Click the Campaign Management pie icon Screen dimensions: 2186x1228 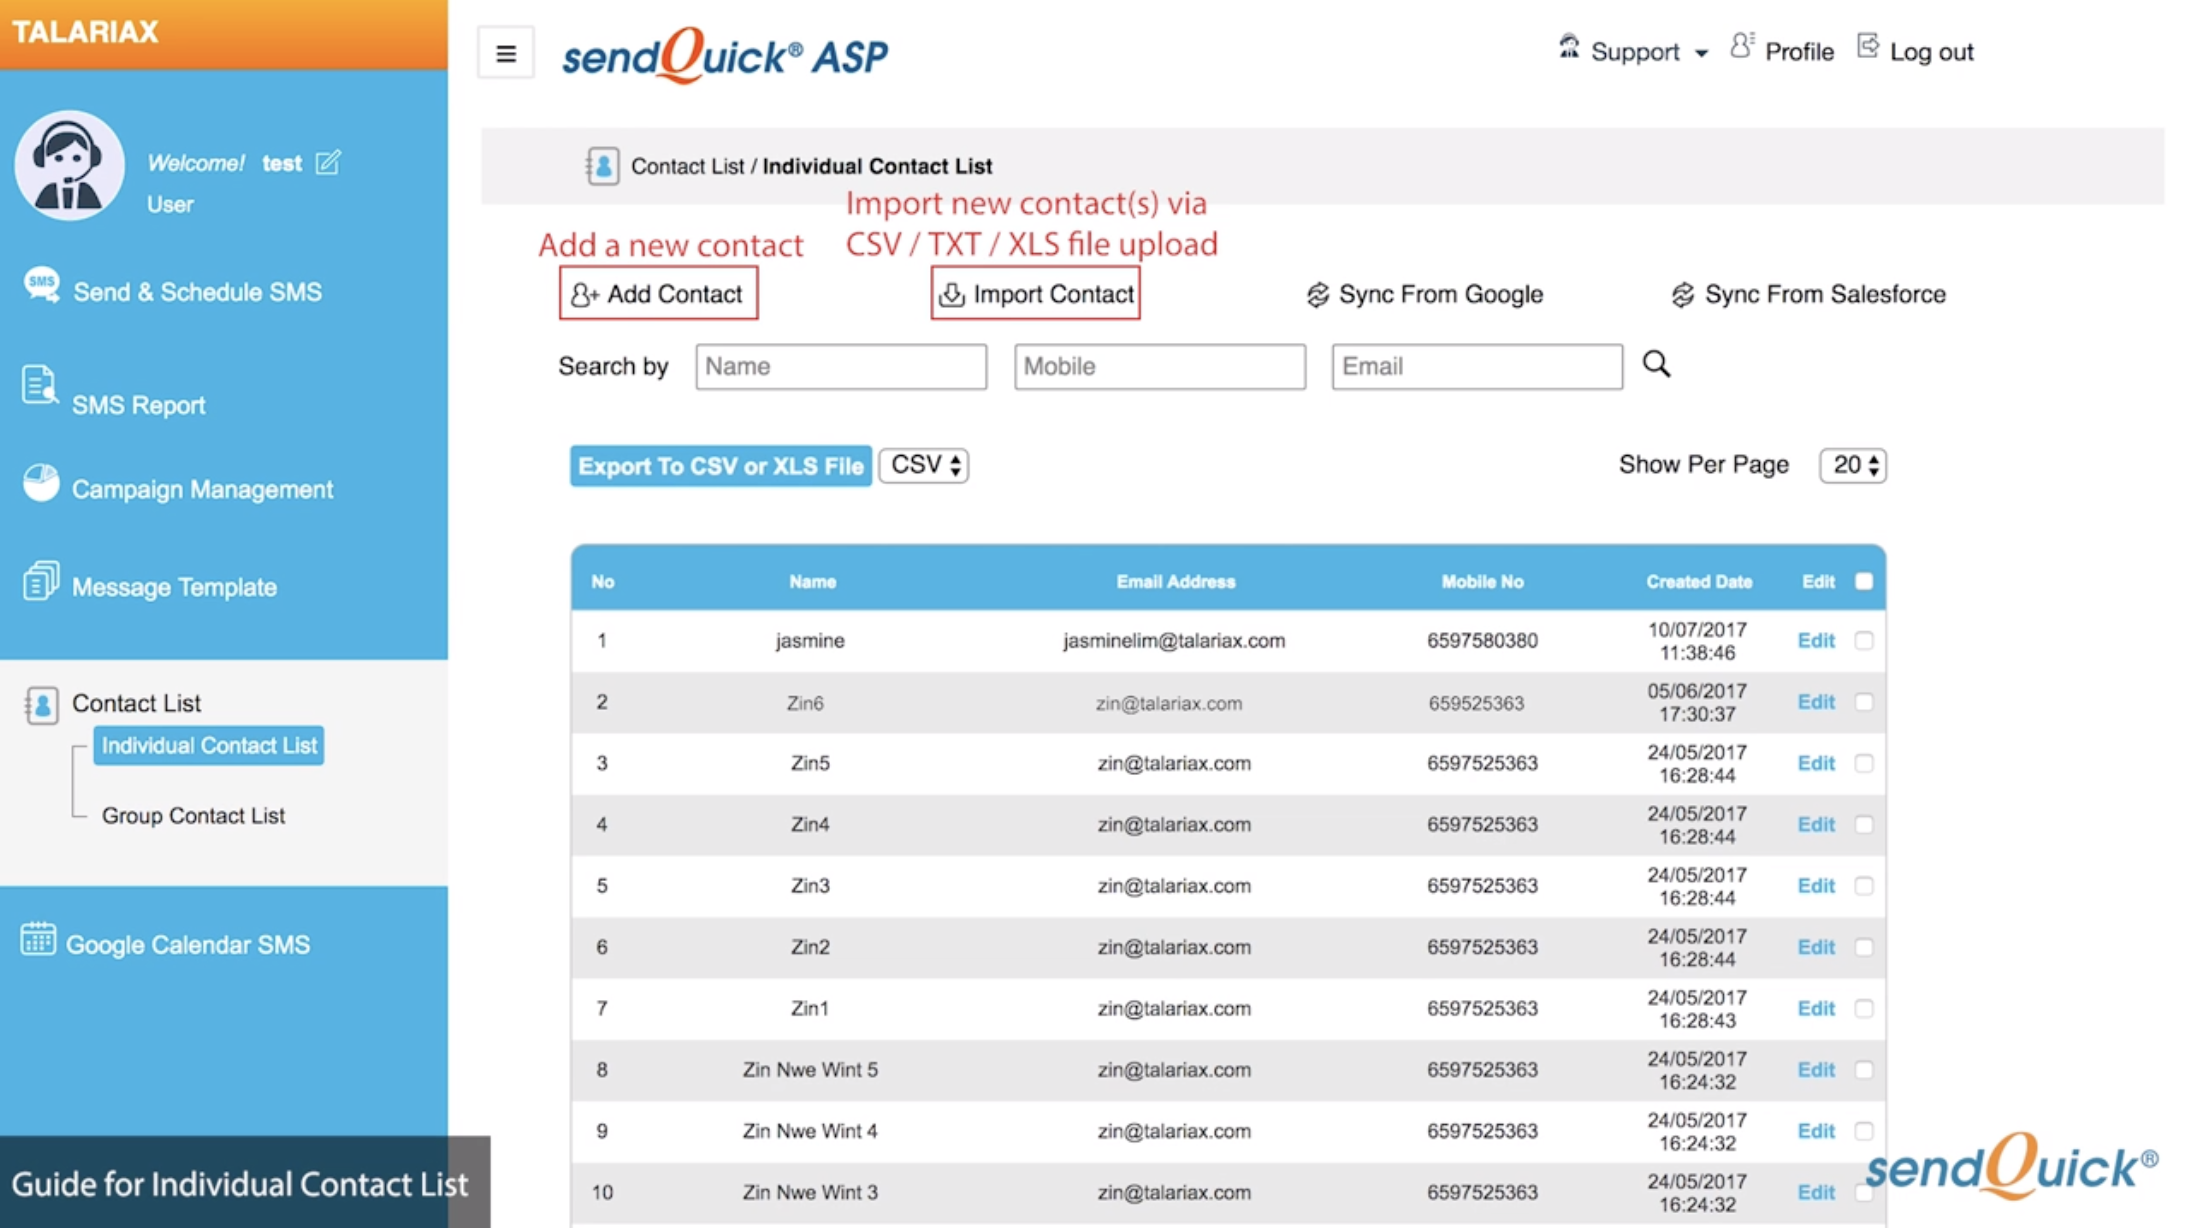tap(41, 482)
